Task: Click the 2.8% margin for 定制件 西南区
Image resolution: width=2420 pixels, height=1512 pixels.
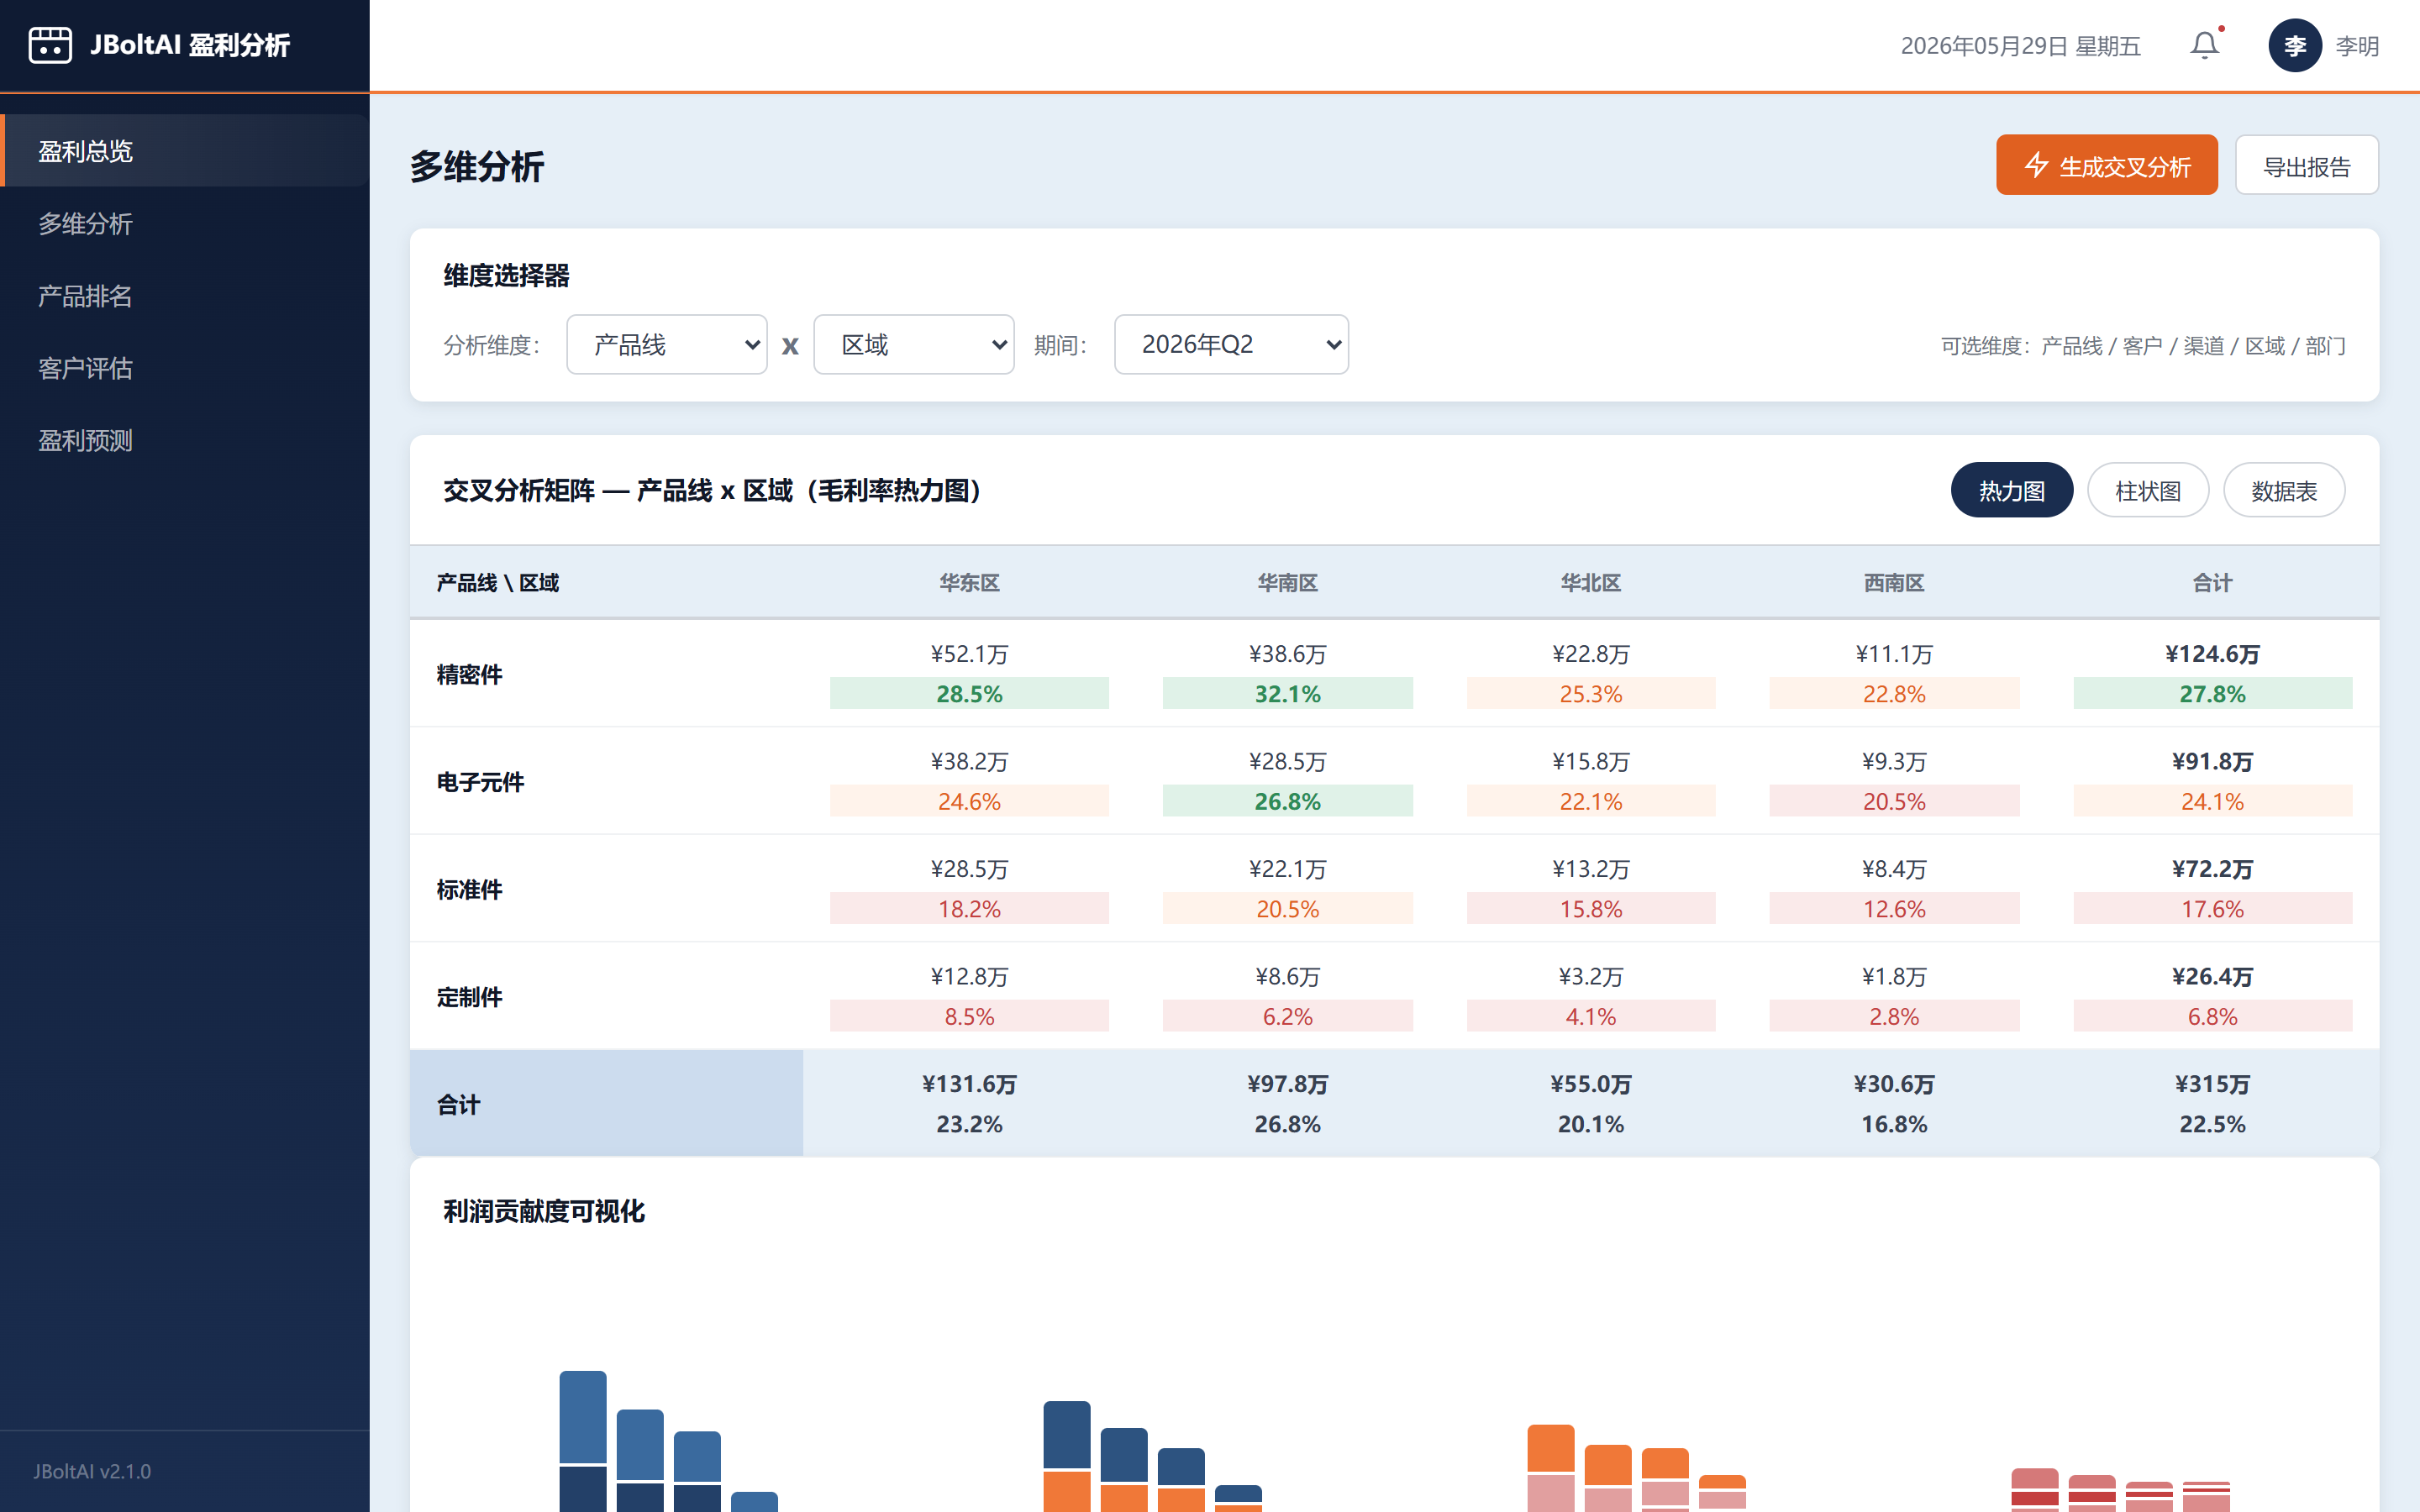Action: (x=1893, y=1016)
